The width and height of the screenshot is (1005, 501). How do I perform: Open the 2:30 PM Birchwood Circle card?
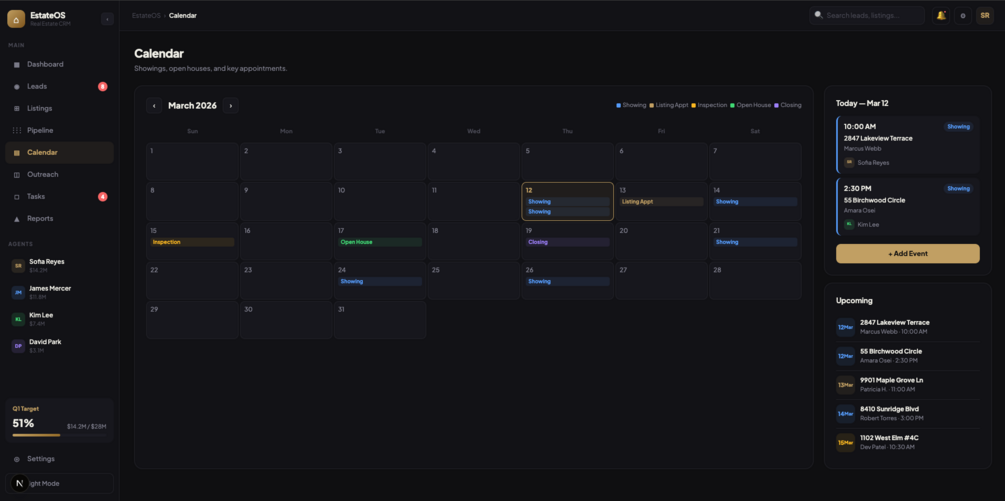[908, 206]
